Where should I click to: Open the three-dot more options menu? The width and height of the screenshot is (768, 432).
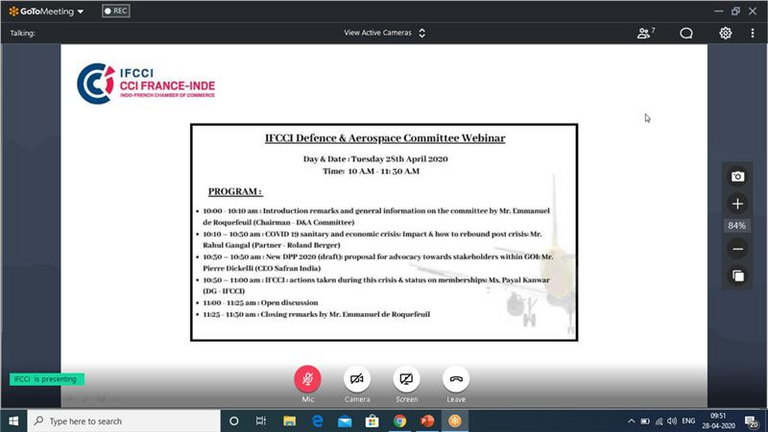tap(753, 33)
